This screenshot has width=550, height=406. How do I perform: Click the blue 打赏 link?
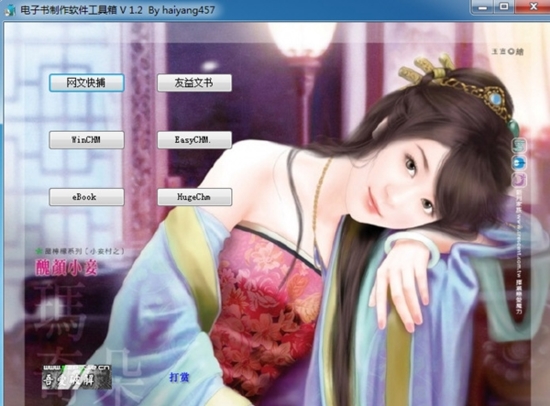click(x=179, y=377)
